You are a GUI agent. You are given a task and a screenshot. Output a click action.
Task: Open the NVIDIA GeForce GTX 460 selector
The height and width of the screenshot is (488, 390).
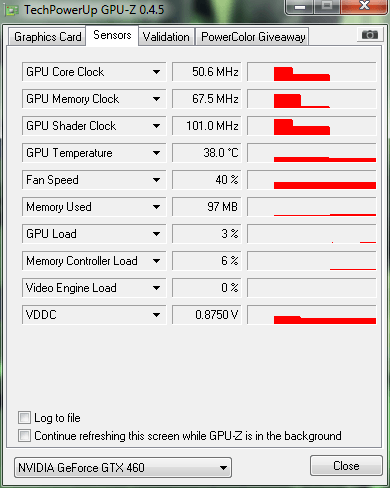coord(123,468)
